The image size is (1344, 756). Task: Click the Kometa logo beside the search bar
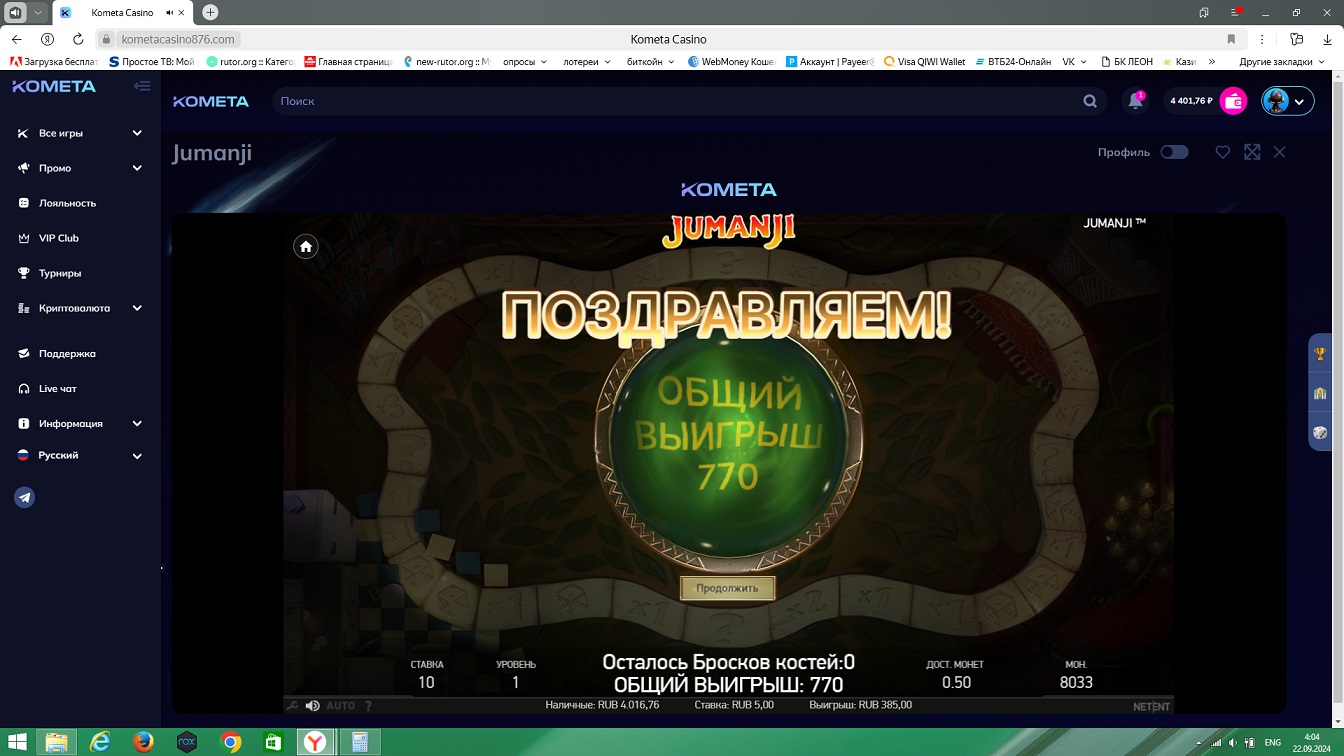pyautogui.click(x=211, y=101)
